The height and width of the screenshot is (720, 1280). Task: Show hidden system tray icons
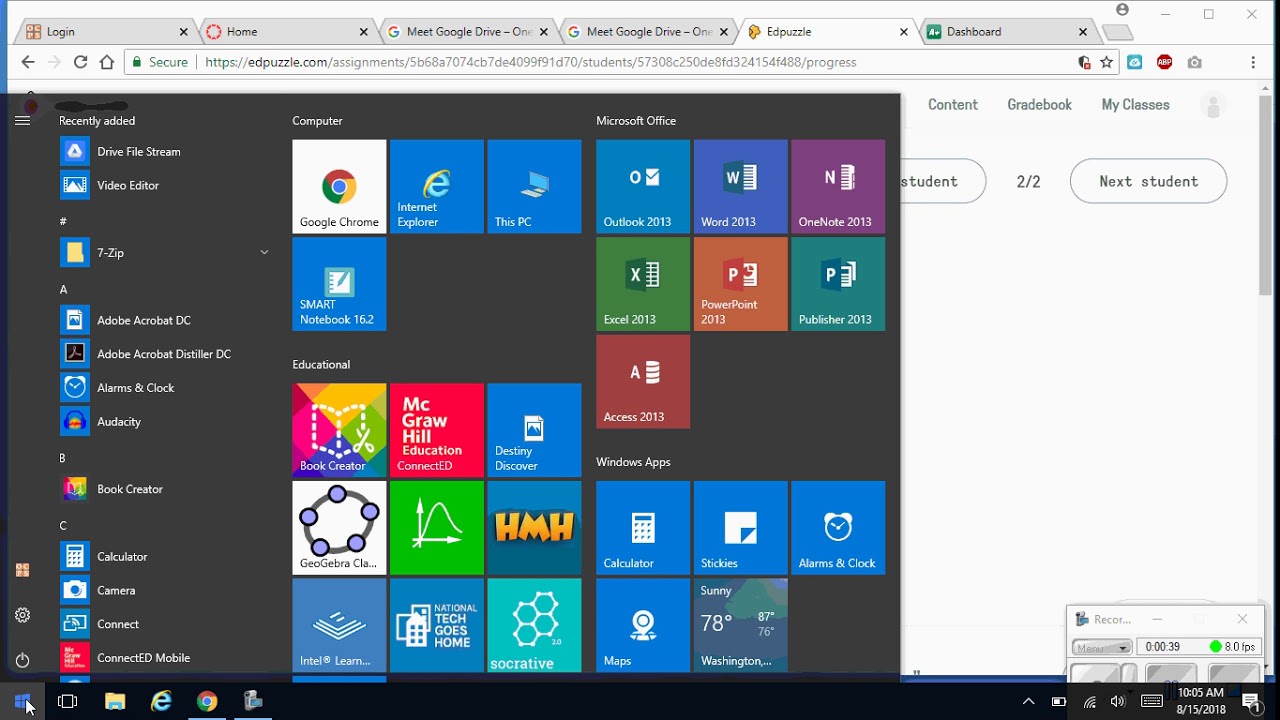(1028, 701)
